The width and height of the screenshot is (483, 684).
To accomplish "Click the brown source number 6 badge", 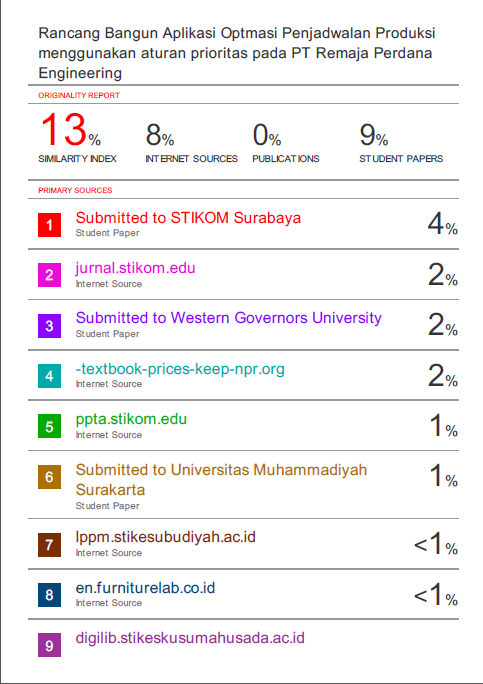I will (49, 477).
